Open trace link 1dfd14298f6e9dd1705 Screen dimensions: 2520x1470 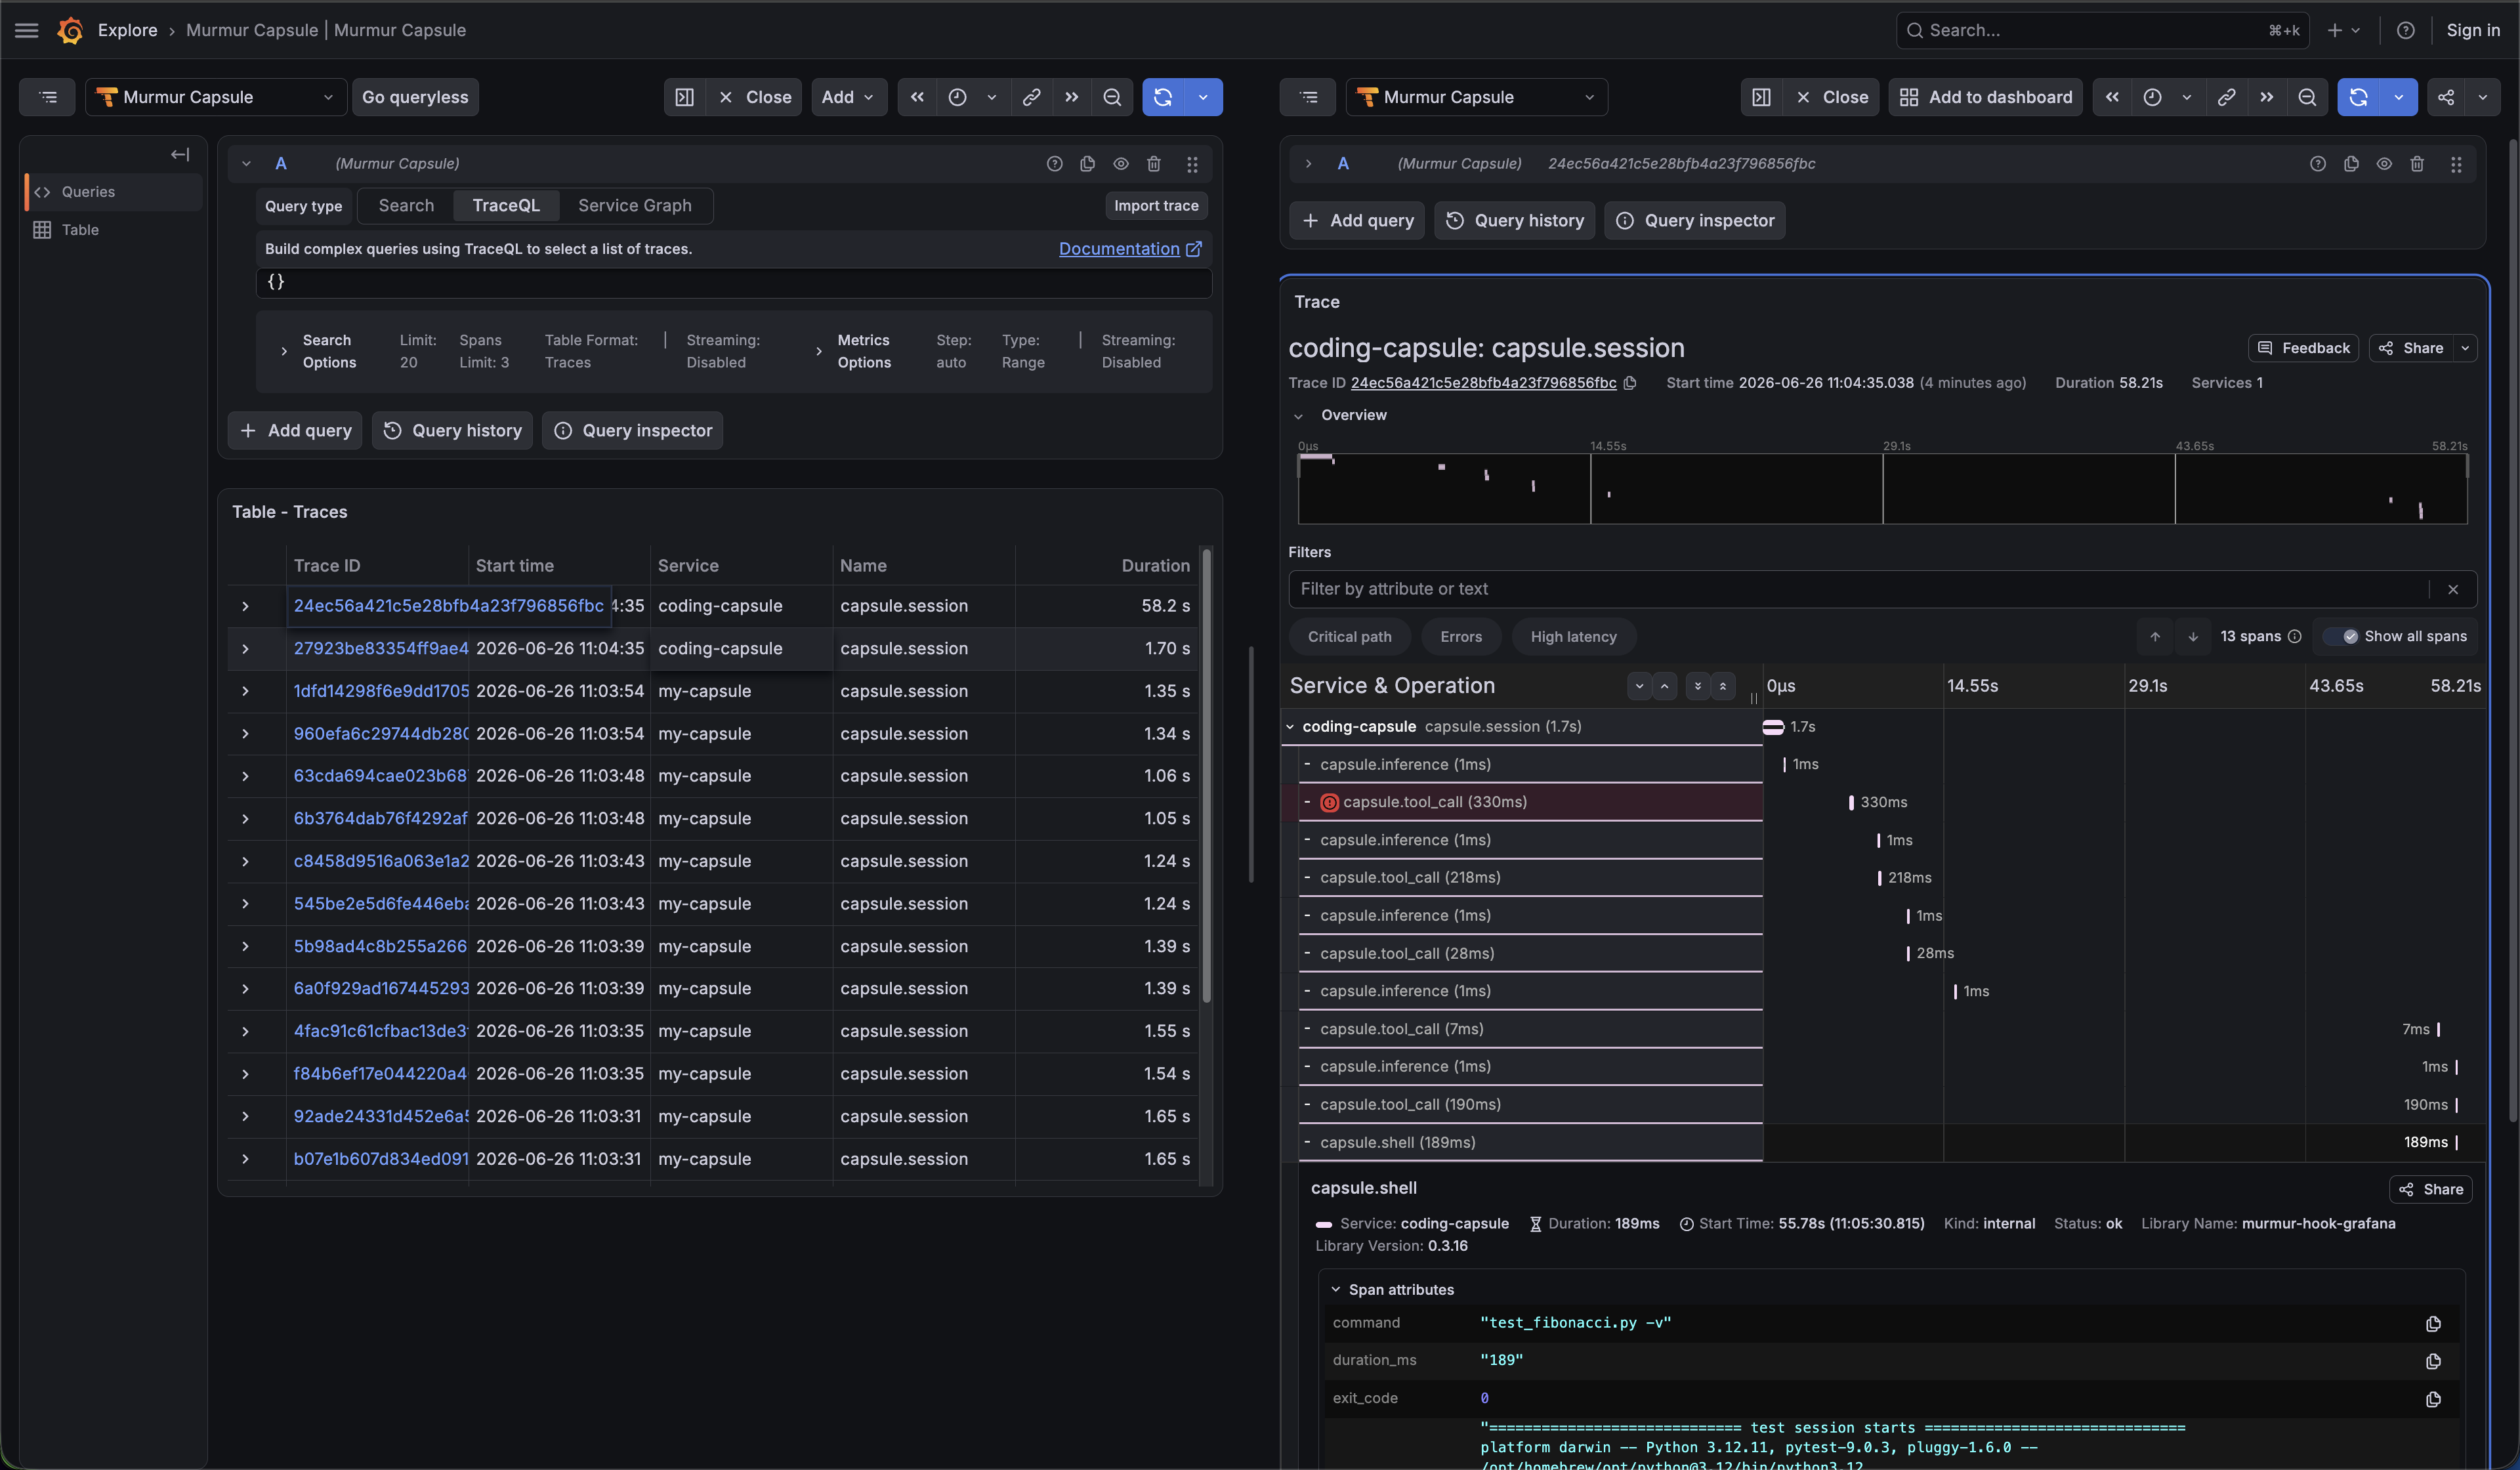[380, 691]
